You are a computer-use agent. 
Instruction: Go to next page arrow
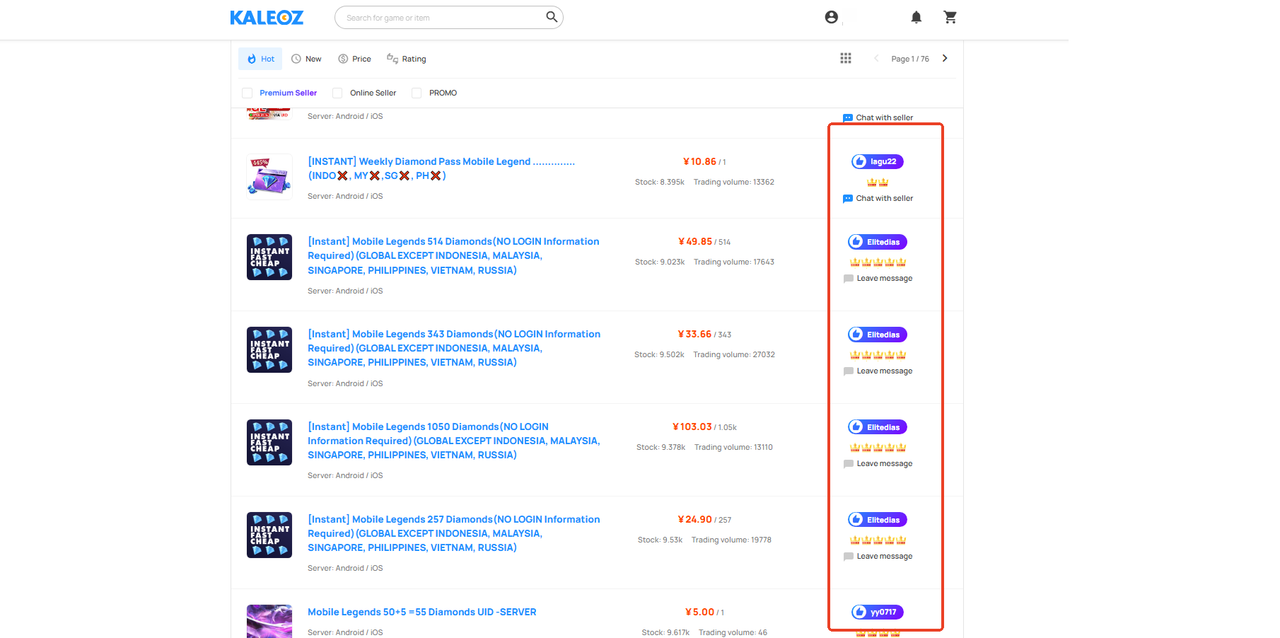coord(945,58)
